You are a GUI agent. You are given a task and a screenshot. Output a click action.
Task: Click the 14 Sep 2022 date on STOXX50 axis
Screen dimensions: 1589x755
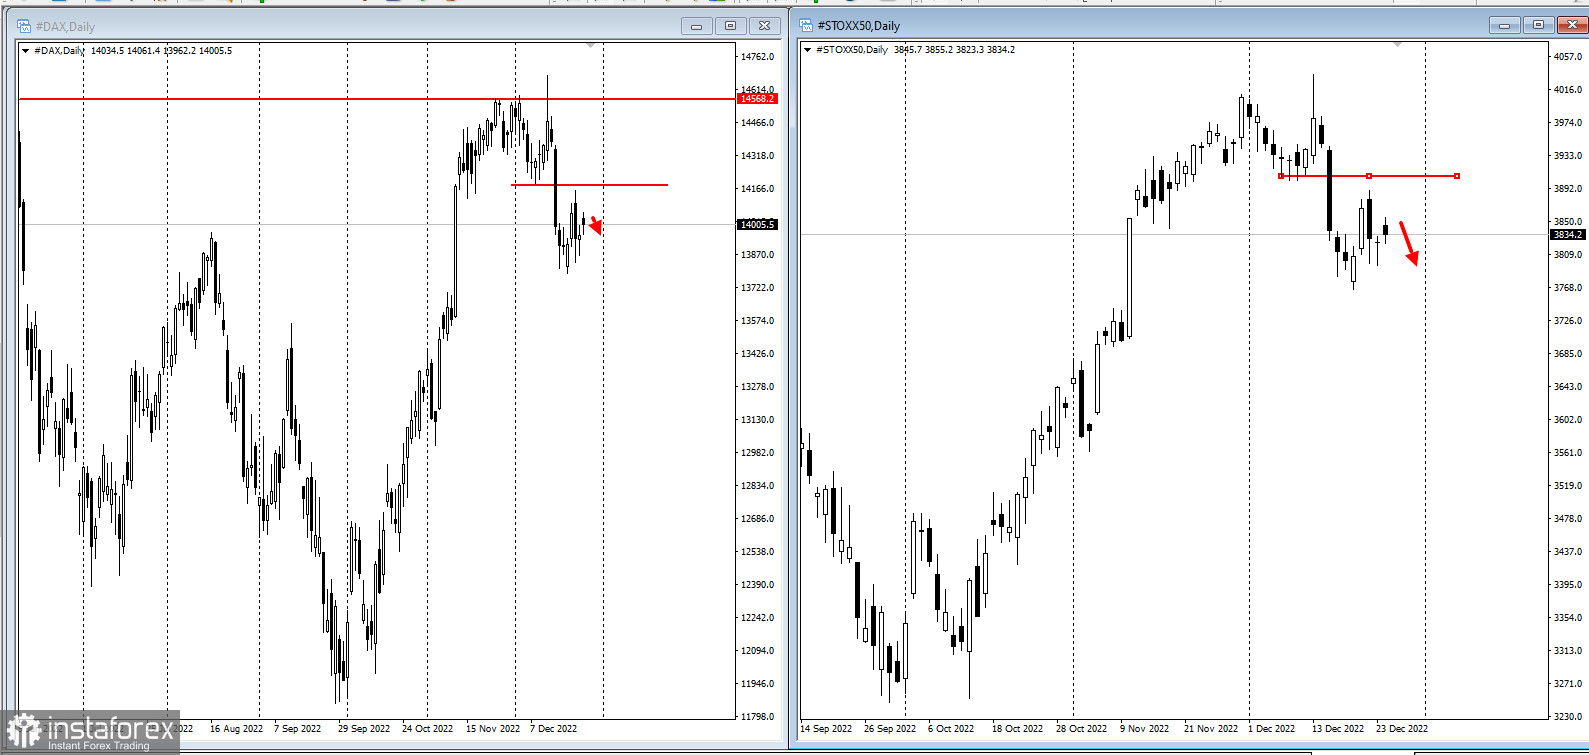(826, 729)
